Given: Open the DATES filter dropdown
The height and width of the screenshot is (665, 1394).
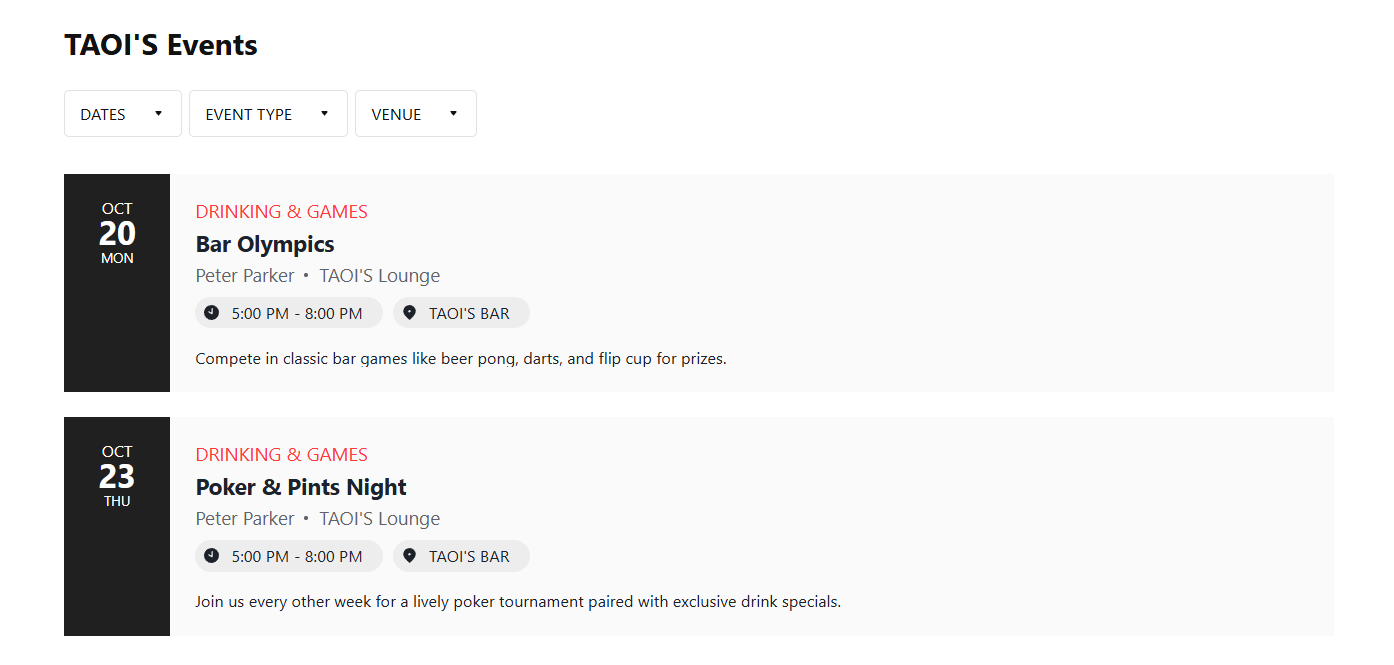Looking at the screenshot, I should 123,114.
